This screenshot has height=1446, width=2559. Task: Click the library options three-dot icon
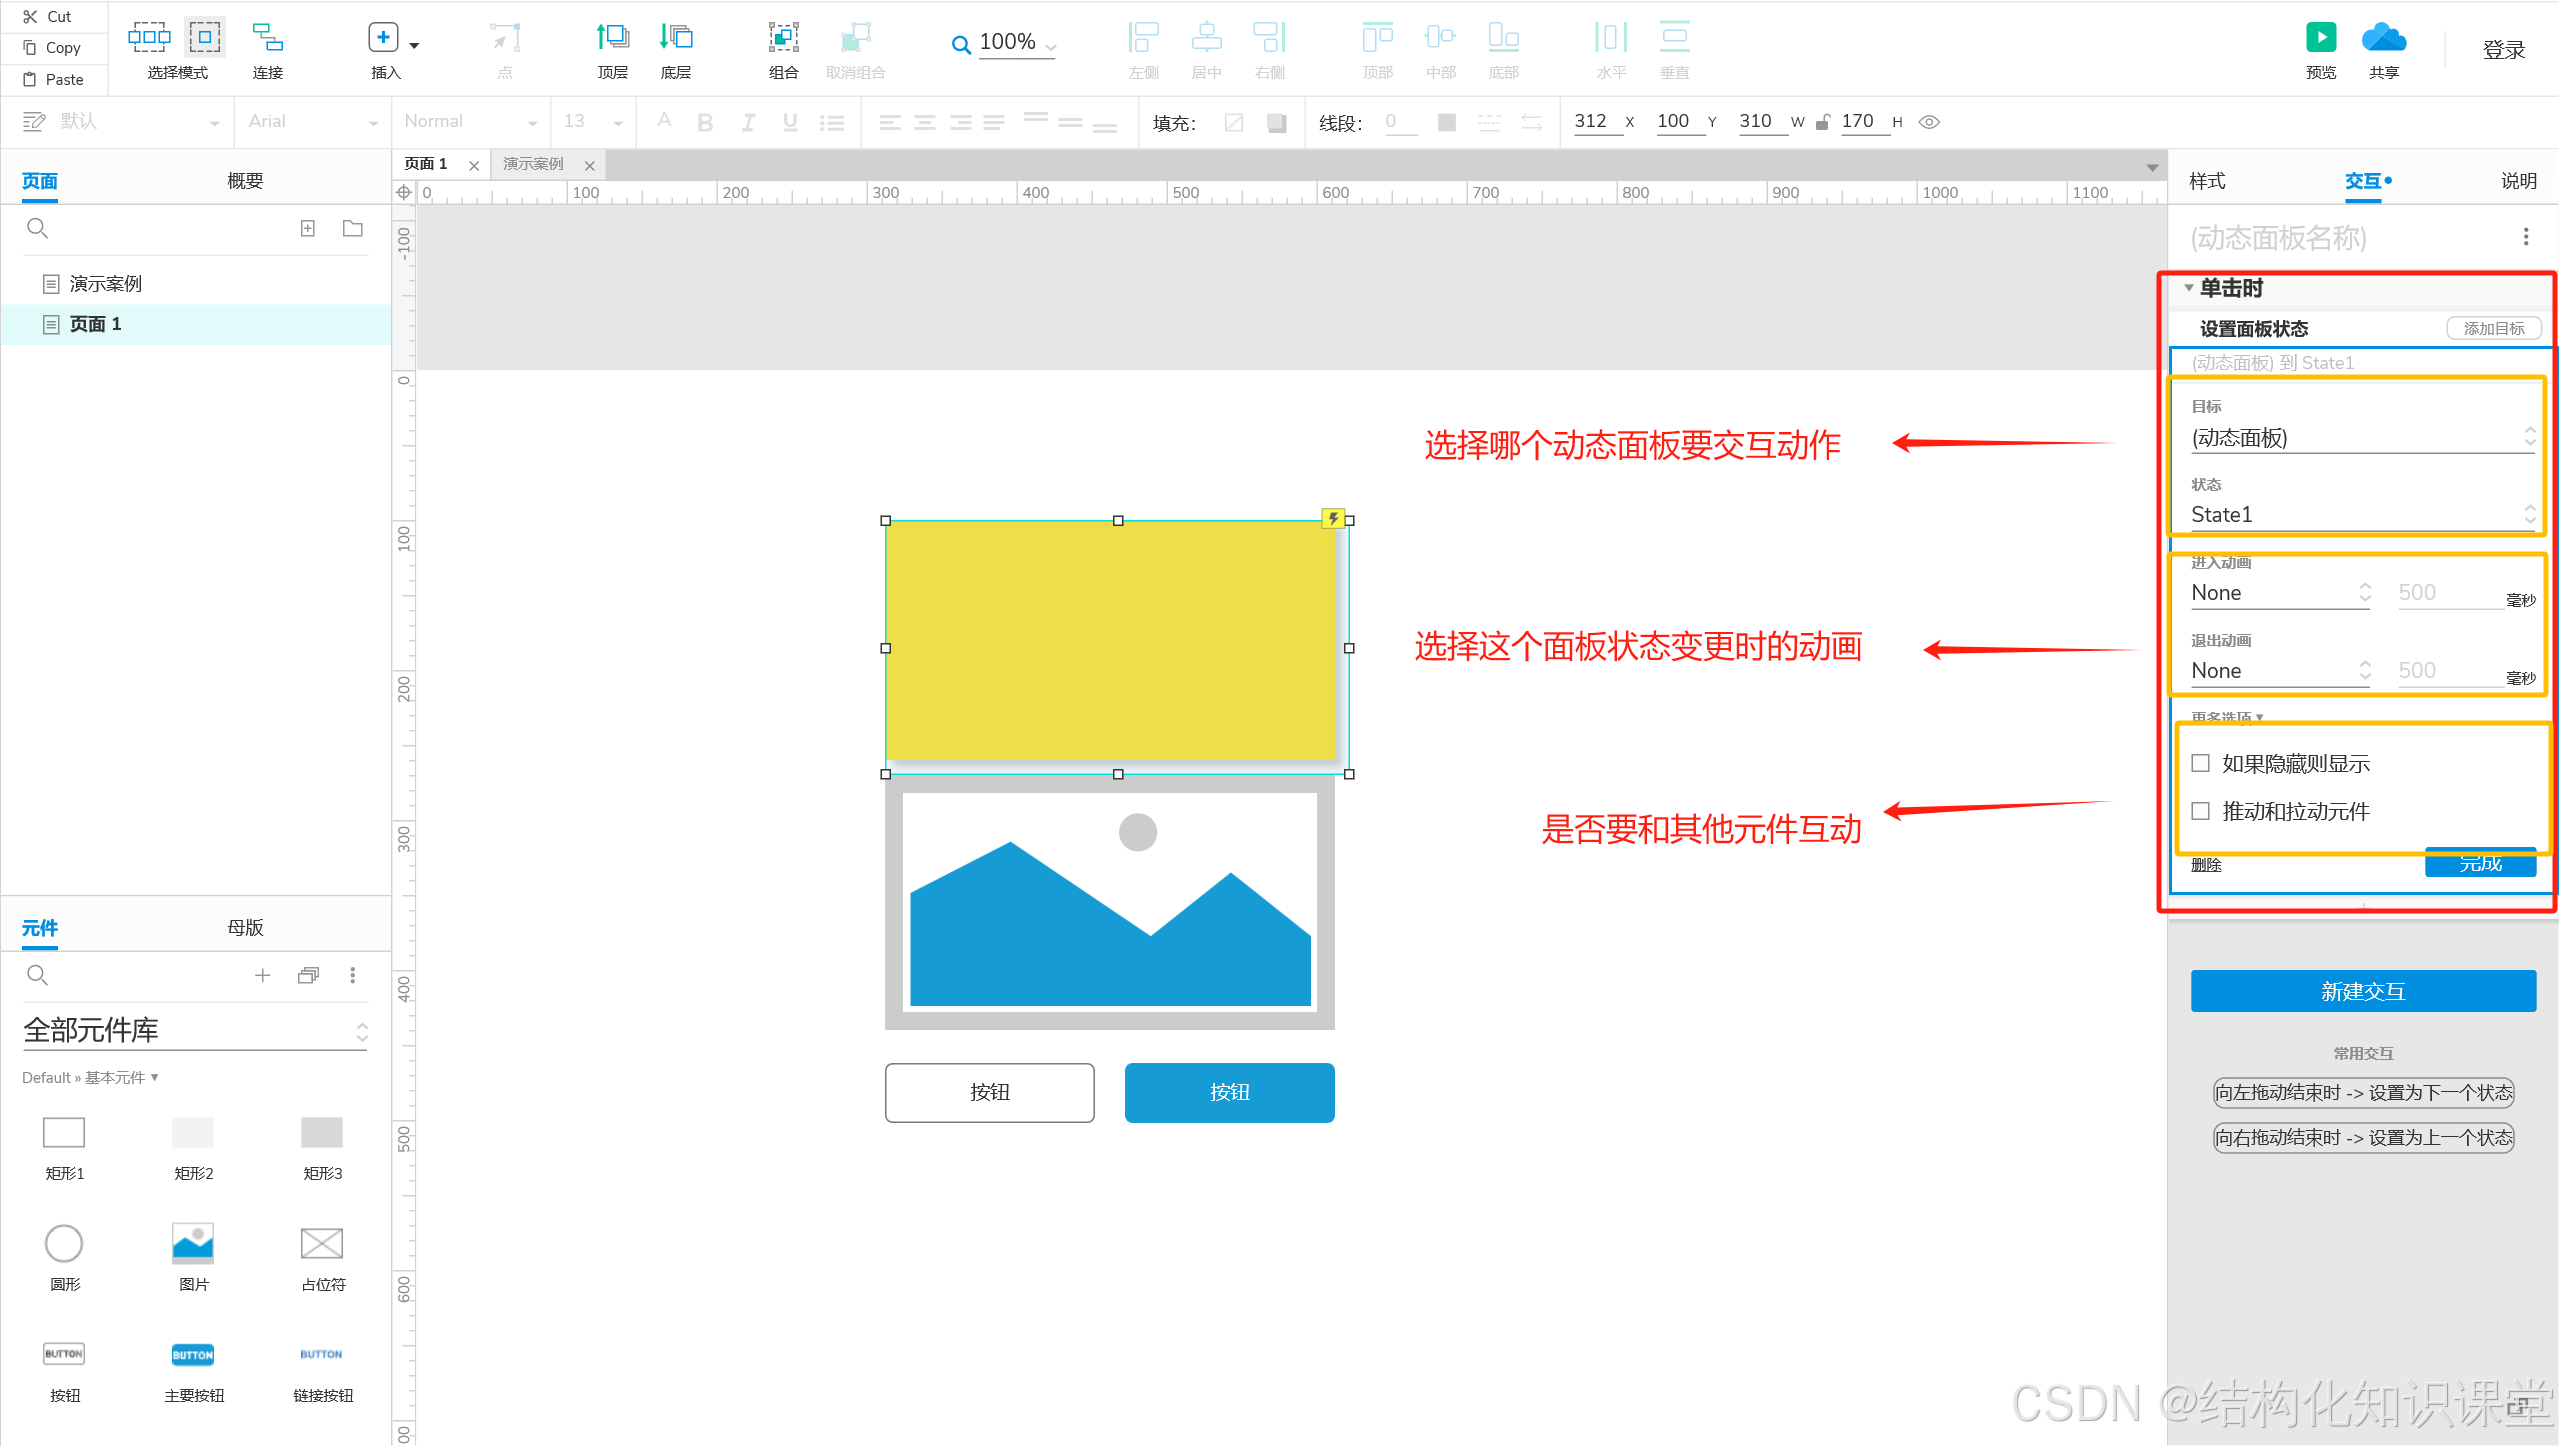pos(352,975)
